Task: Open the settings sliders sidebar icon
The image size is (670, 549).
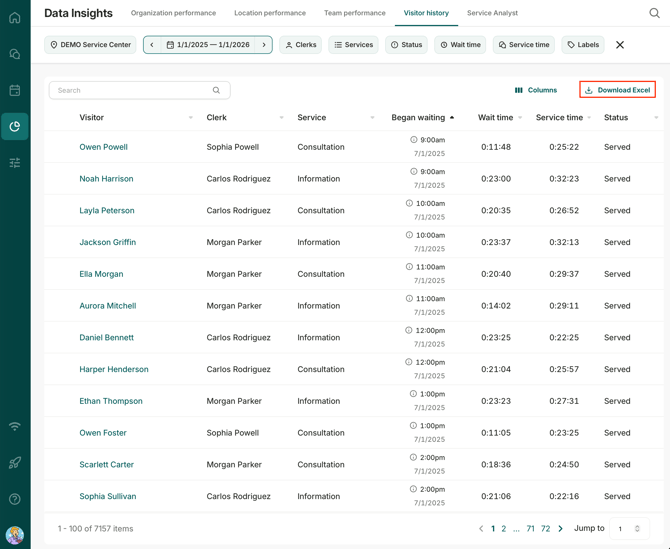Action: tap(15, 162)
